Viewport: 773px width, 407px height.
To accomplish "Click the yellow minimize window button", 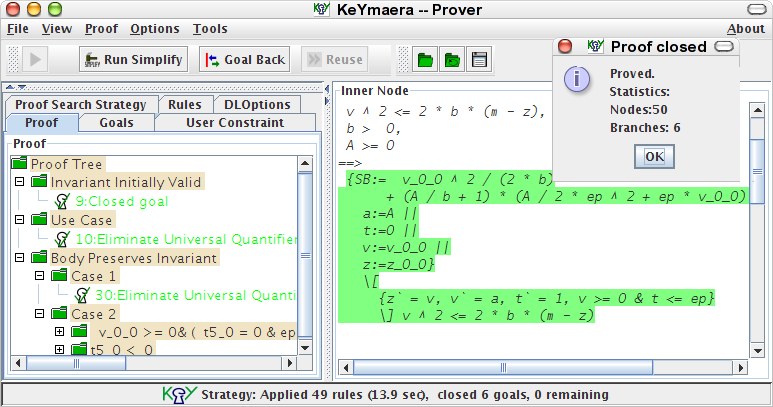I will coord(34,9).
